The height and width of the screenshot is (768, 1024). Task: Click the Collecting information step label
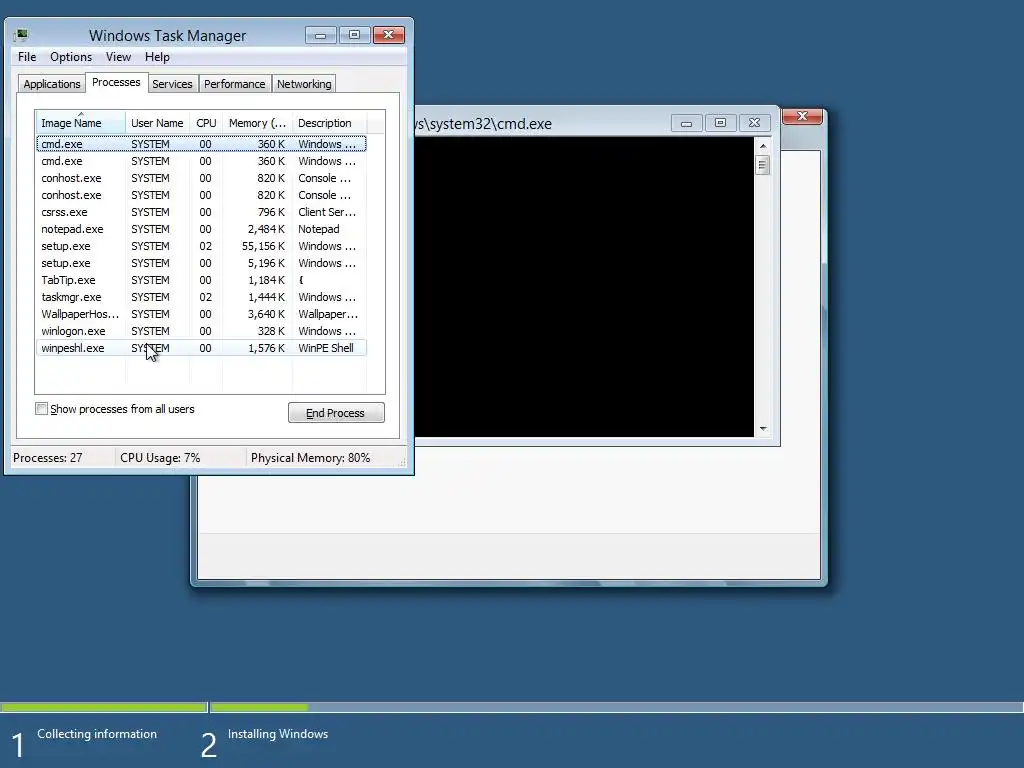97,733
